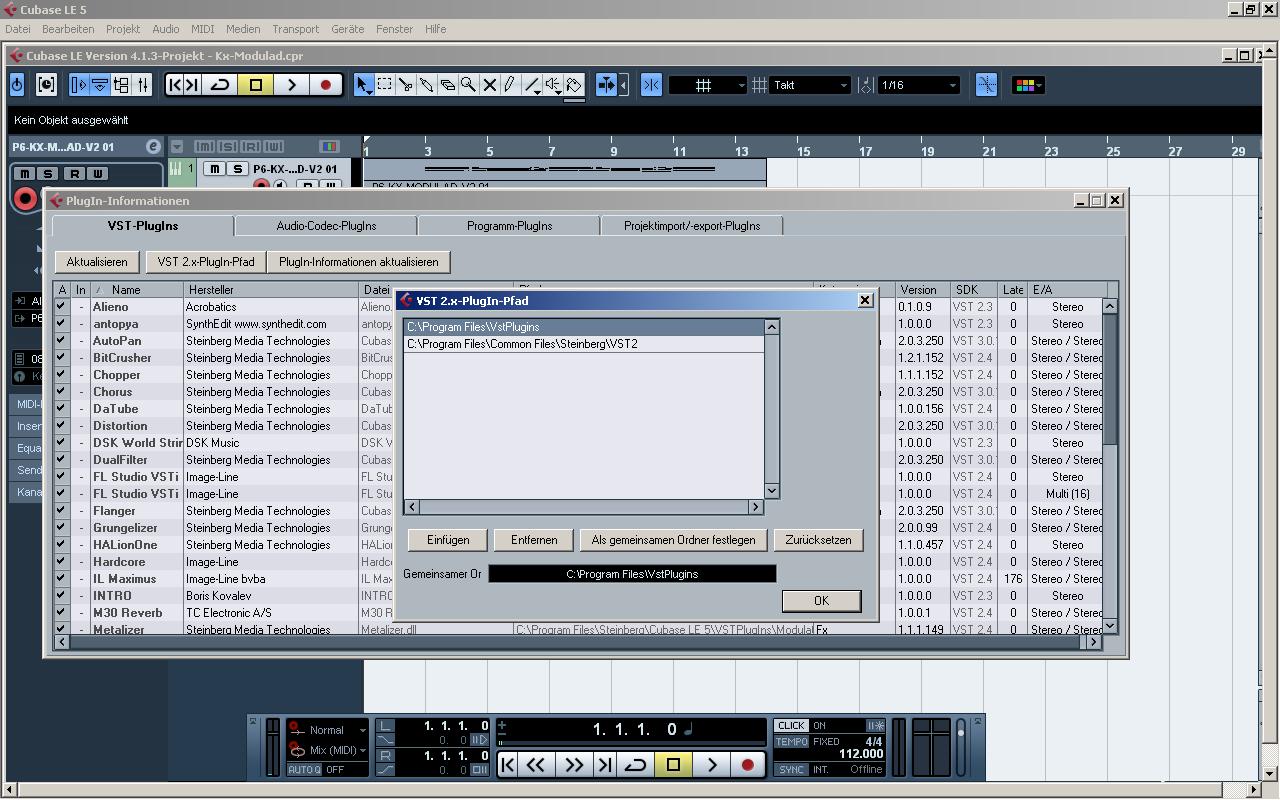Toggle TEMPO track in transport panel
The width and height of the screenshot is (1280, 800).
coord(791,742)
